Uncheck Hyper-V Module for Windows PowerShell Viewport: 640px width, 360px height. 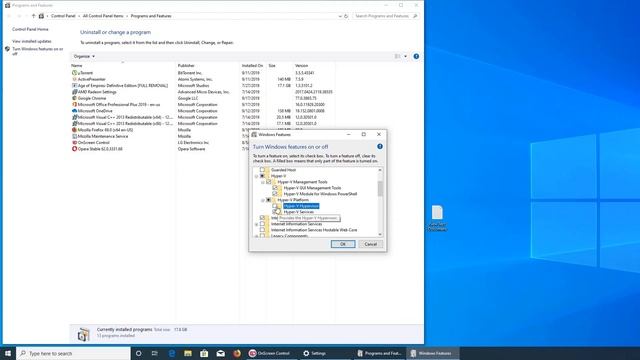(275, 194)
